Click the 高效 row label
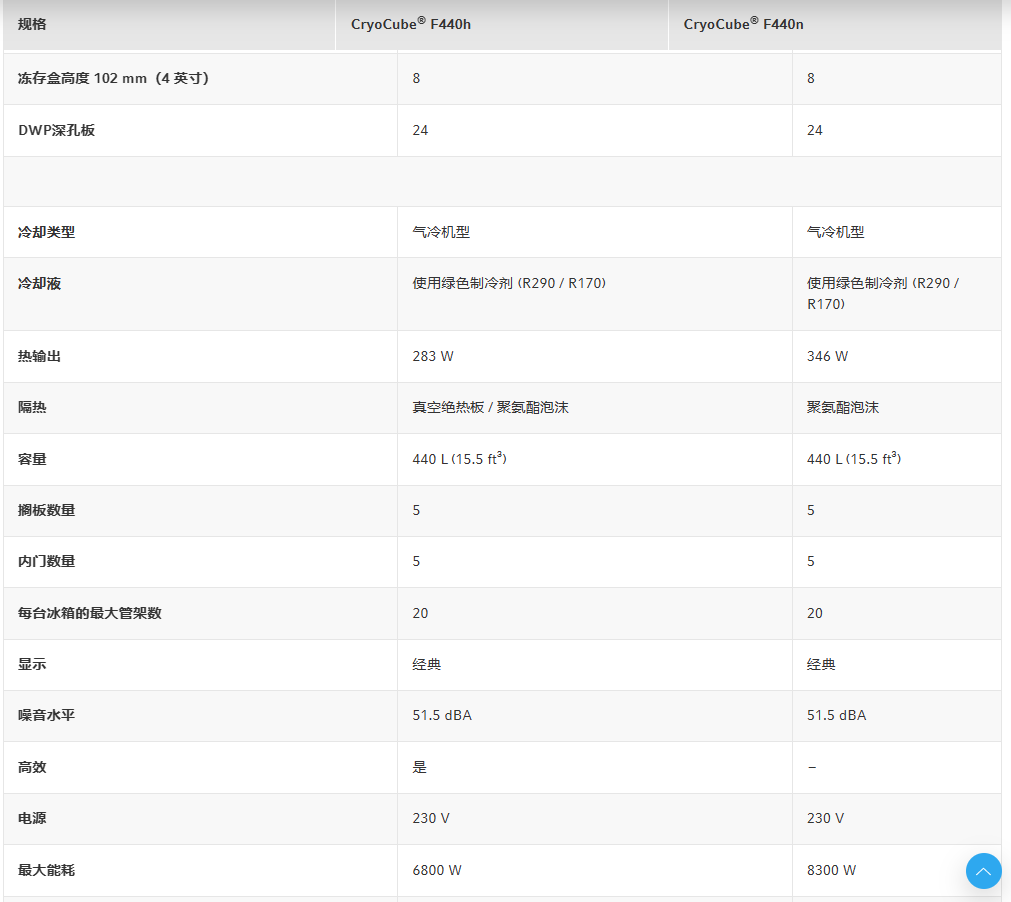The height and width of the screenshot is (902, 1011). 32,767
